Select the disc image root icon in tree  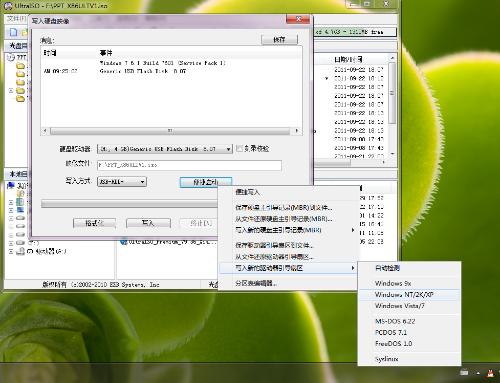click(11, 57)
